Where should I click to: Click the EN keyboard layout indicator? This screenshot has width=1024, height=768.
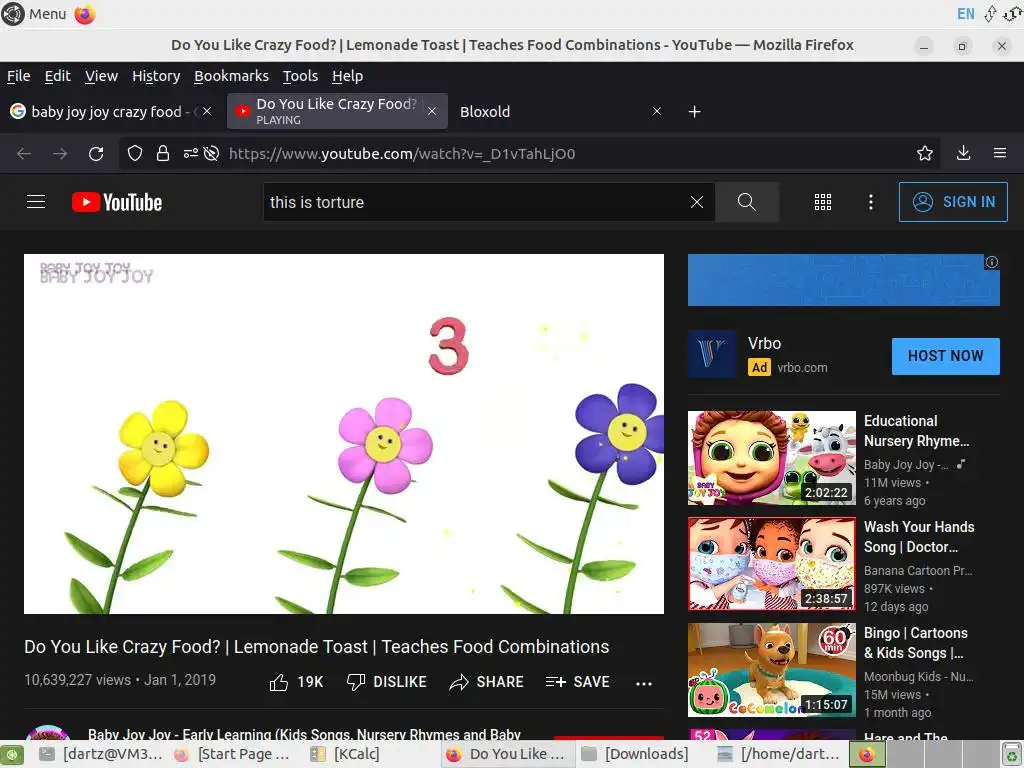click(965, 14)
